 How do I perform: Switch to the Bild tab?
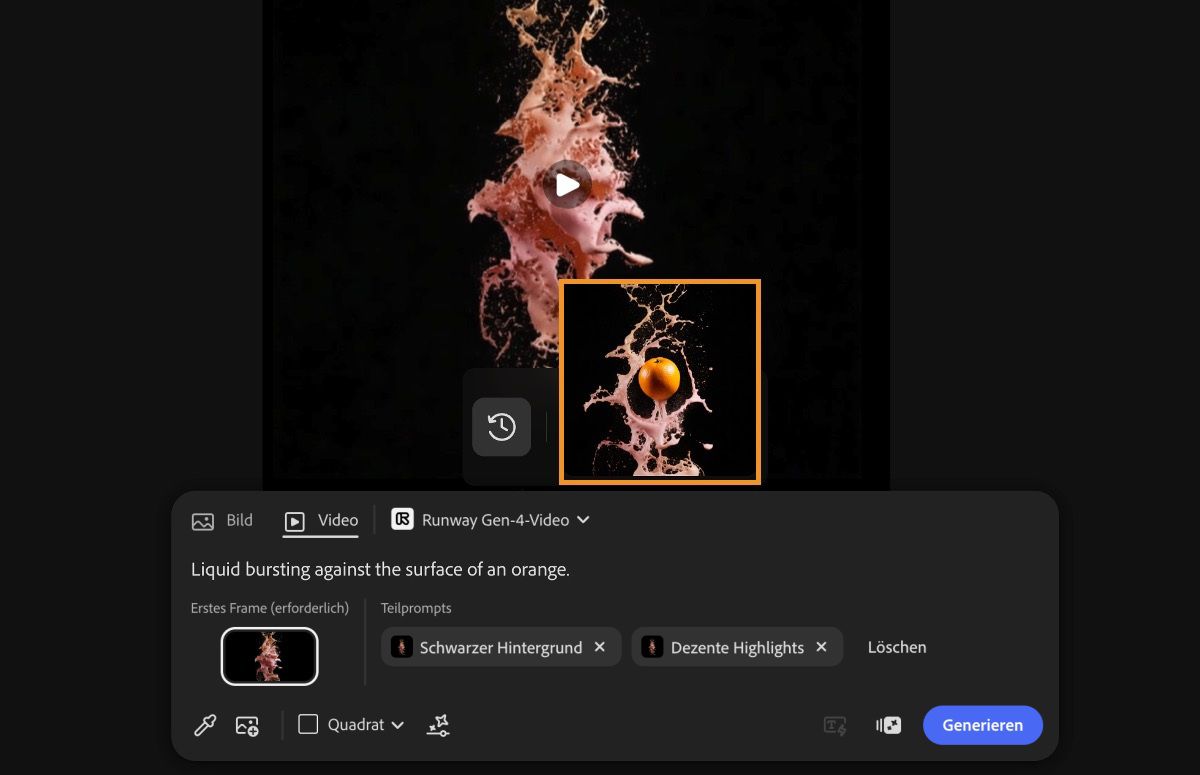tap(222, 520)
